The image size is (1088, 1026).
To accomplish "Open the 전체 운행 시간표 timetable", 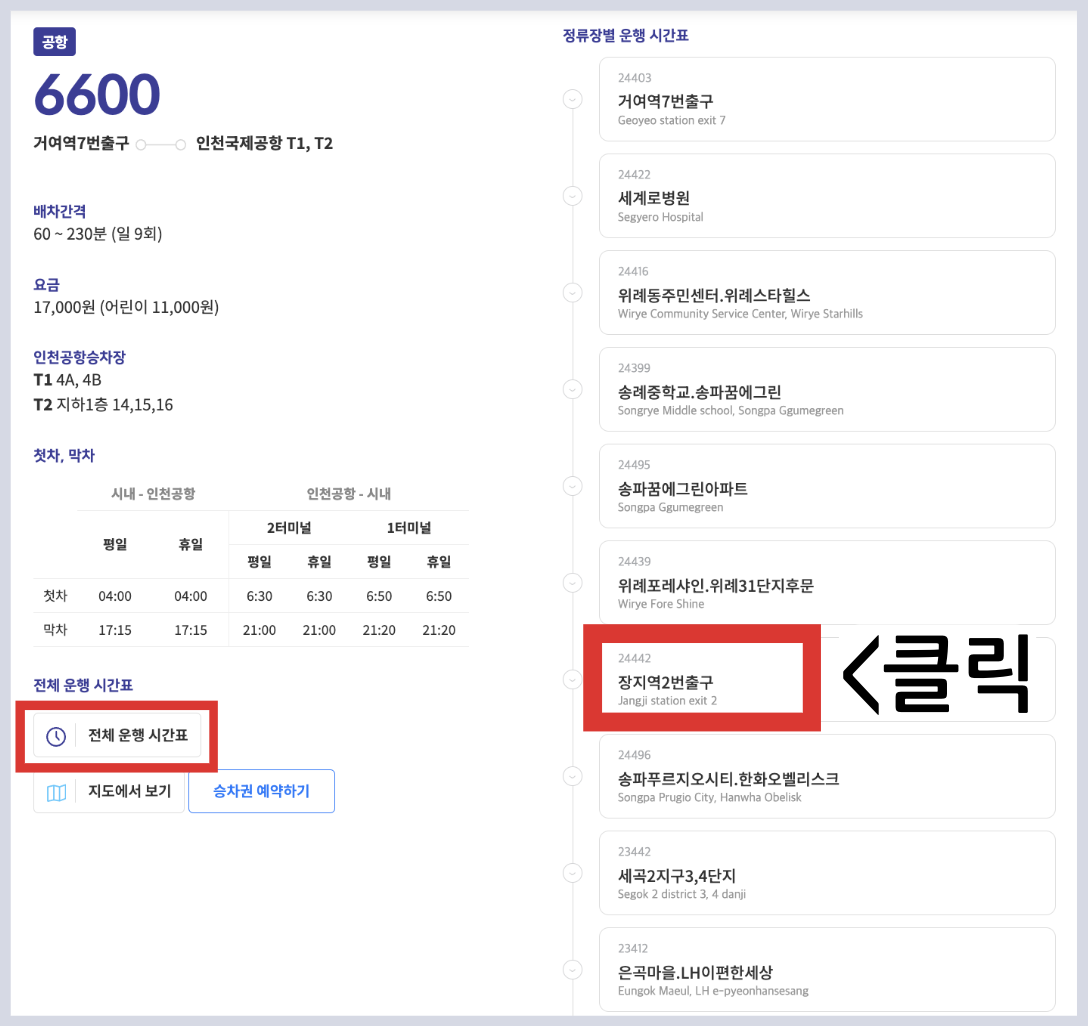I will coord(117,737).
